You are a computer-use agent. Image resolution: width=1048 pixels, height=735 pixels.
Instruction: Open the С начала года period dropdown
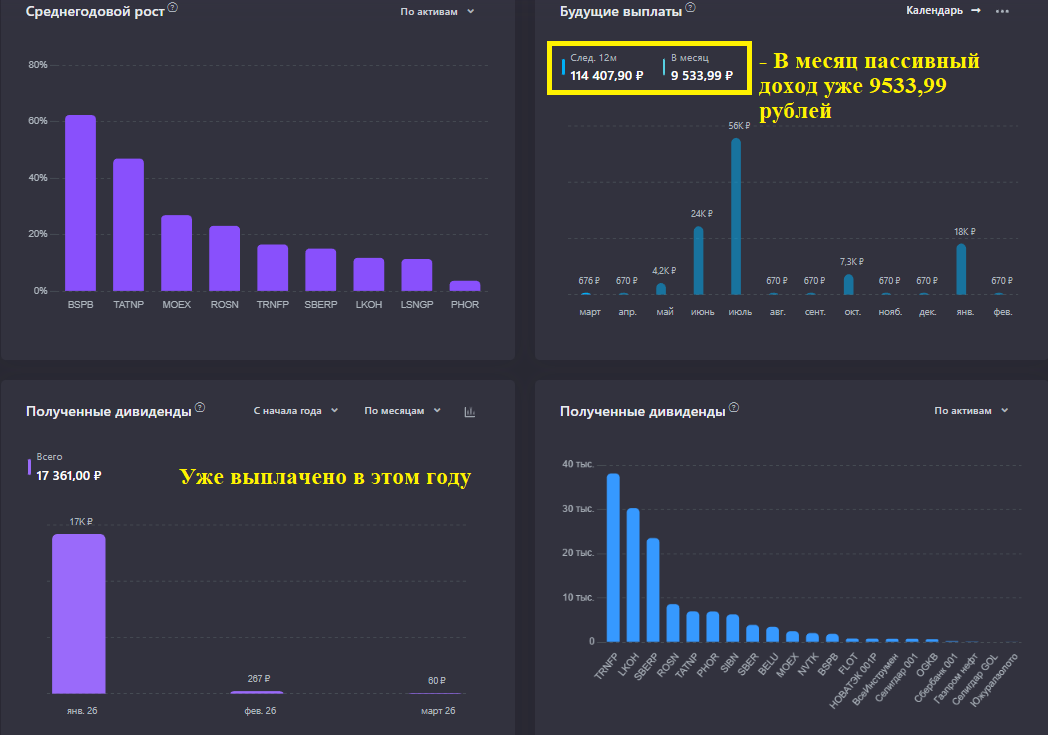pos(295,410)
